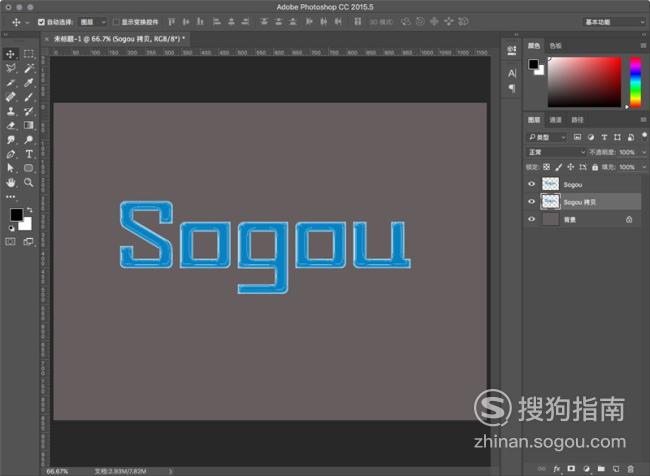Open the Paragraph panel icon
Screen dimensions: 650x476
click(x=512, y=88)
